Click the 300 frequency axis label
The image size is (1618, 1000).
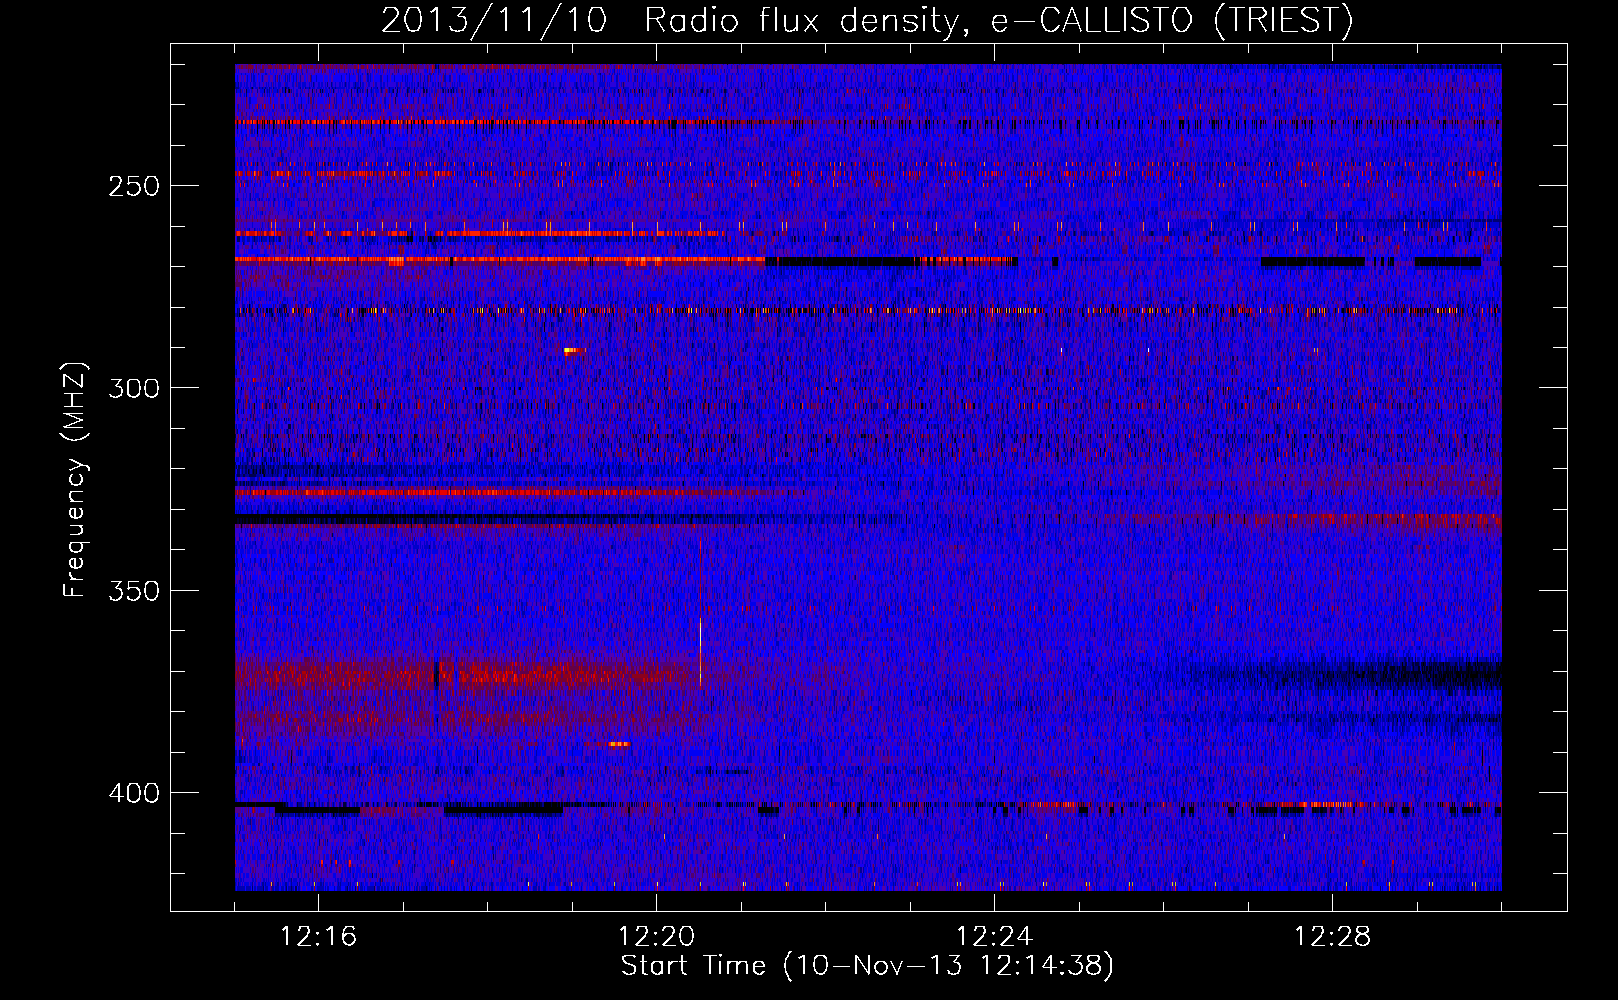pyautogui.click(x=134, y=388)
